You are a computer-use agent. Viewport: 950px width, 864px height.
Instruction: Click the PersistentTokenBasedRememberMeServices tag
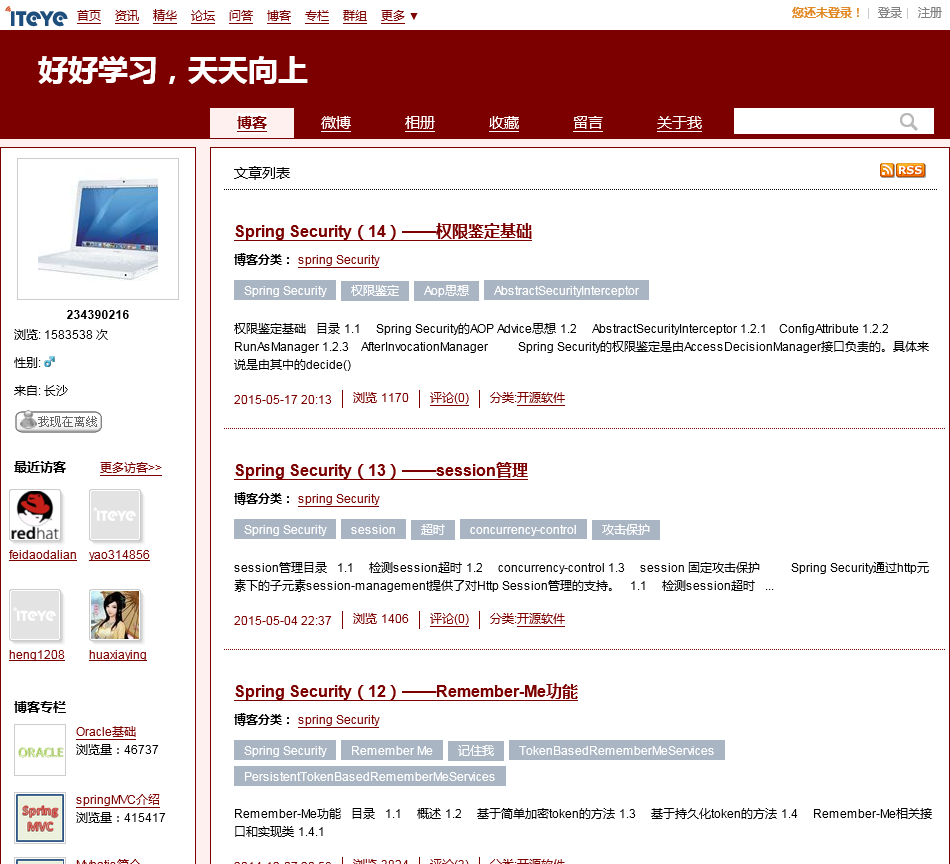pos(370,776)
